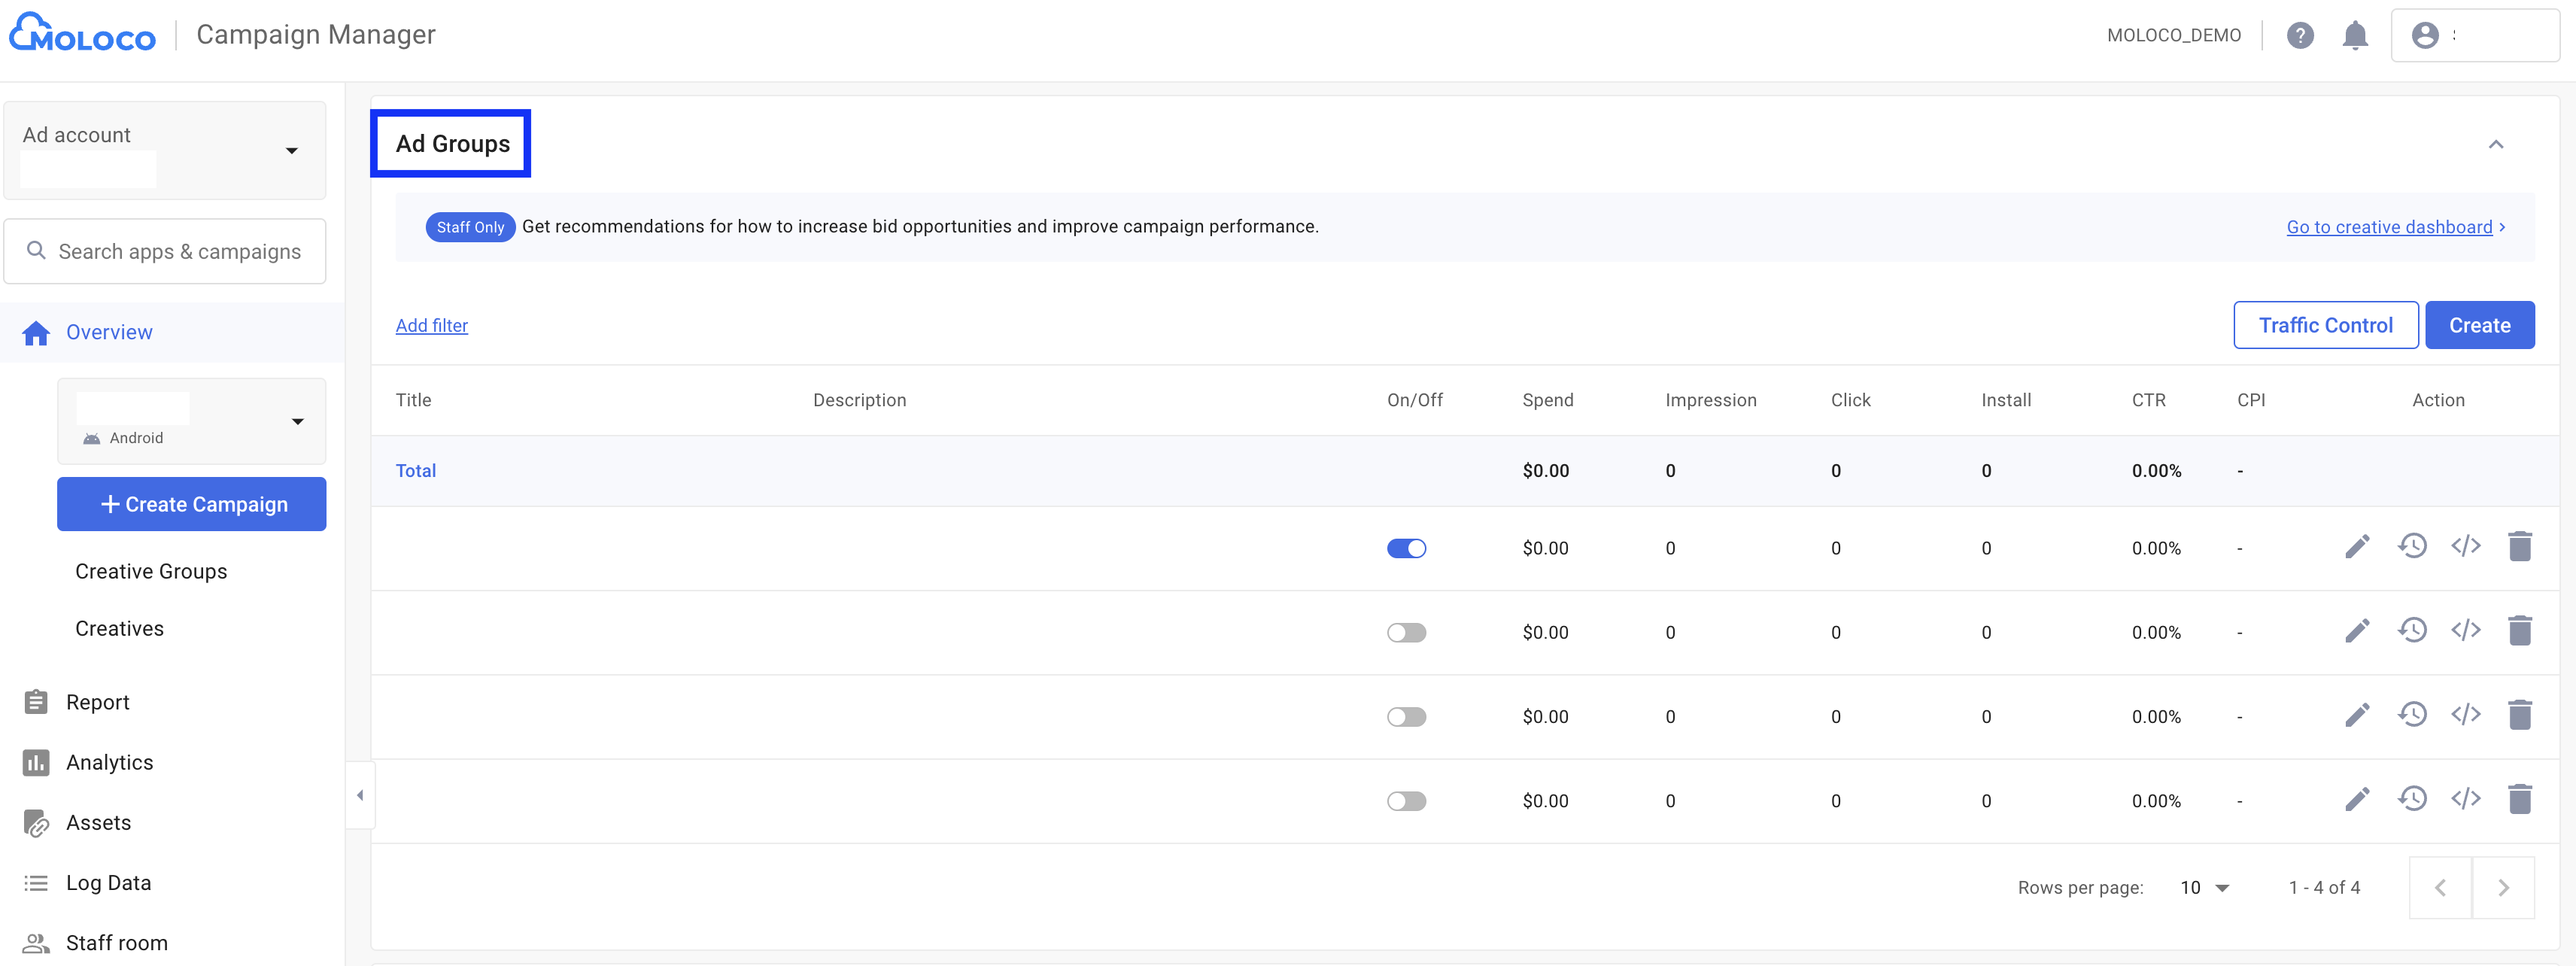Open Rows per page dropdown

2204,888
